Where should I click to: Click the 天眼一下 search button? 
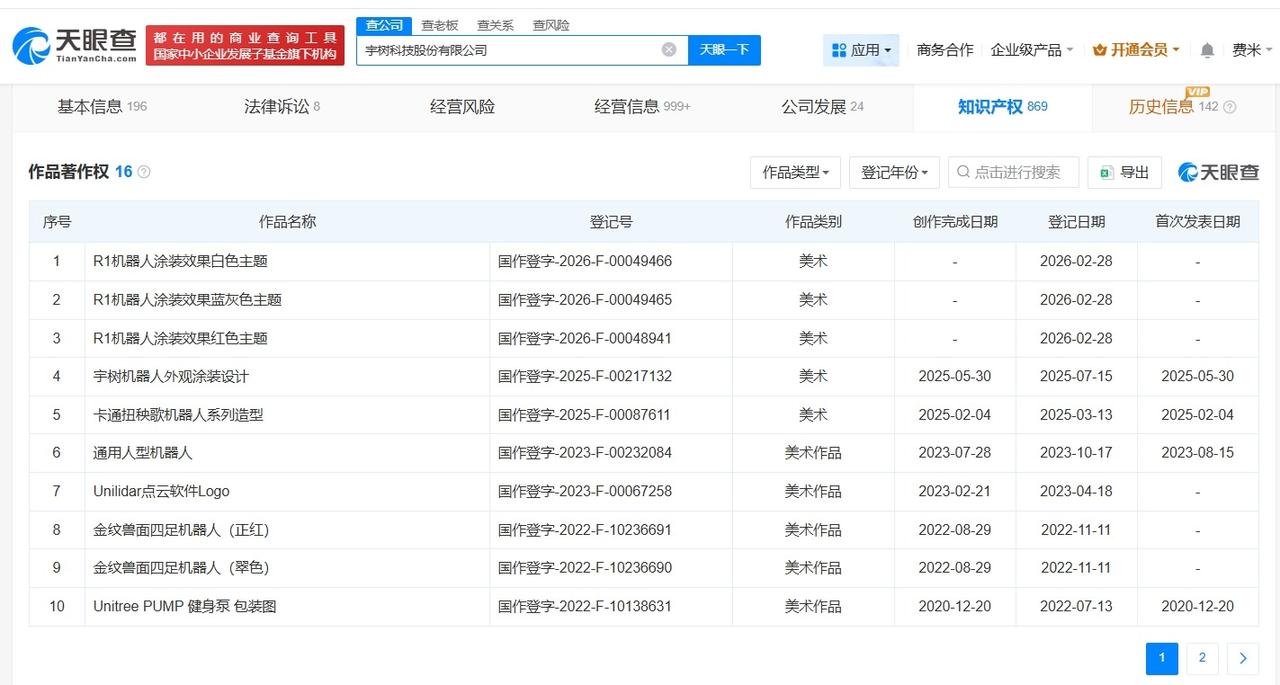tap(725, 48)
